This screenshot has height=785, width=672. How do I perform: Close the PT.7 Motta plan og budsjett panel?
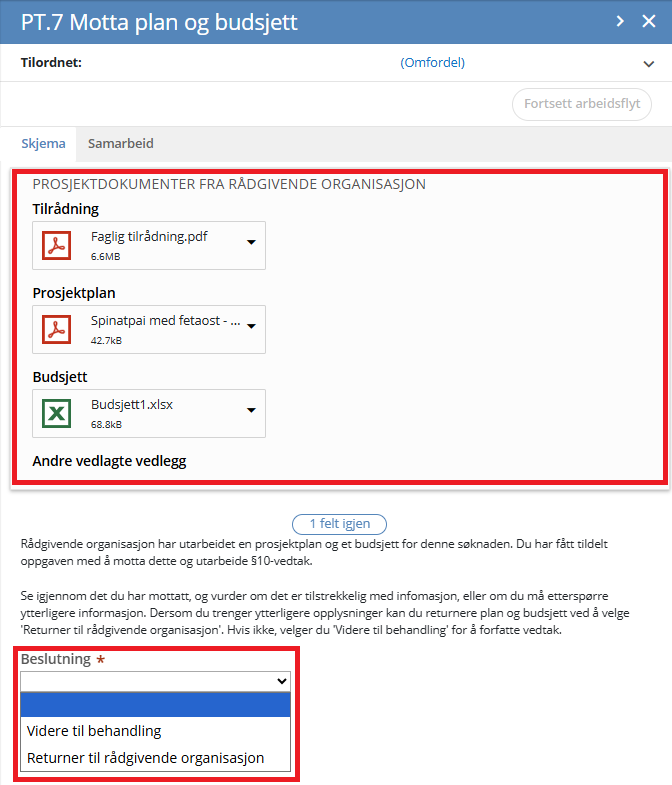coord(649,21)
